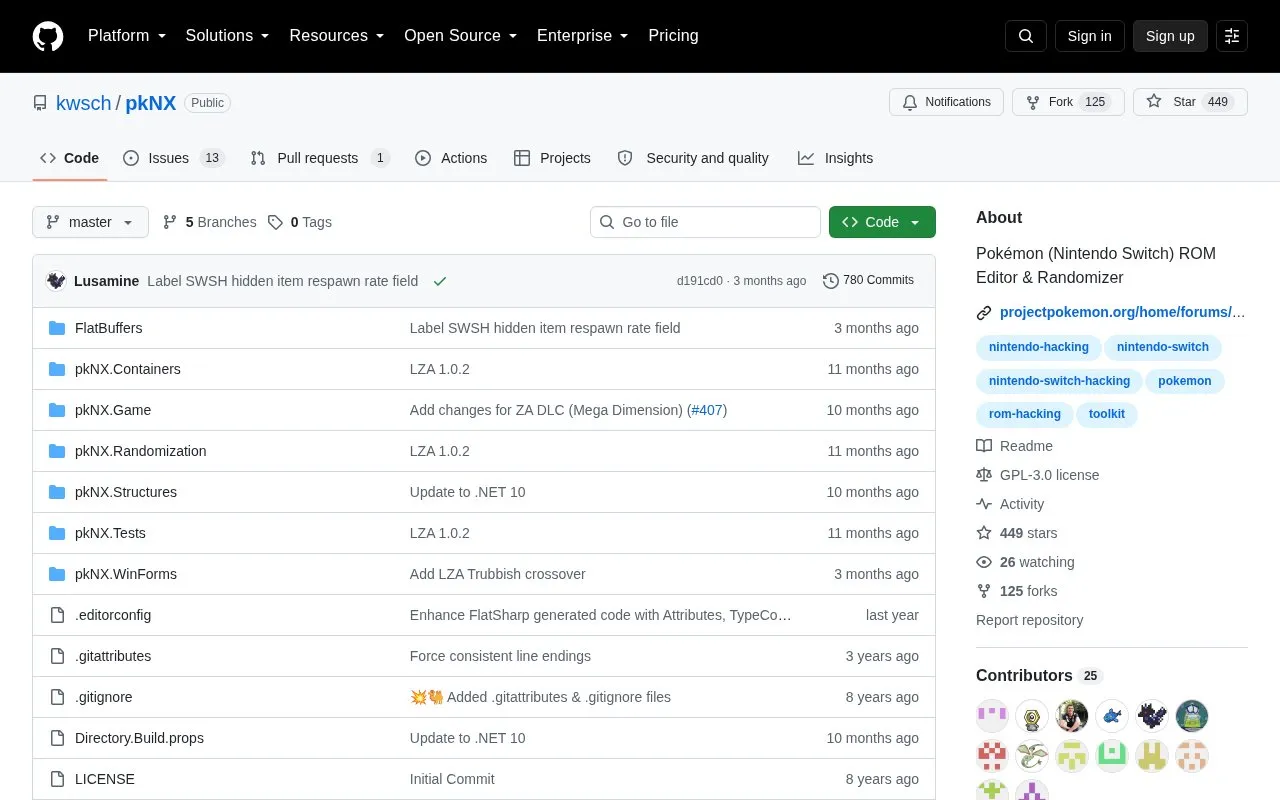Screen dimensions: 1280x800
Task: Focus the Go to file input
Action: [705, 222]
